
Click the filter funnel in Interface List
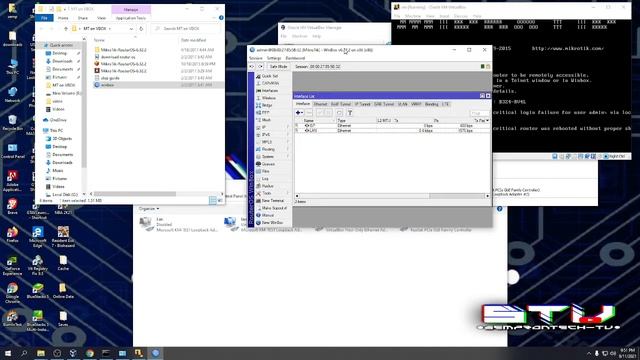point(350,113)
